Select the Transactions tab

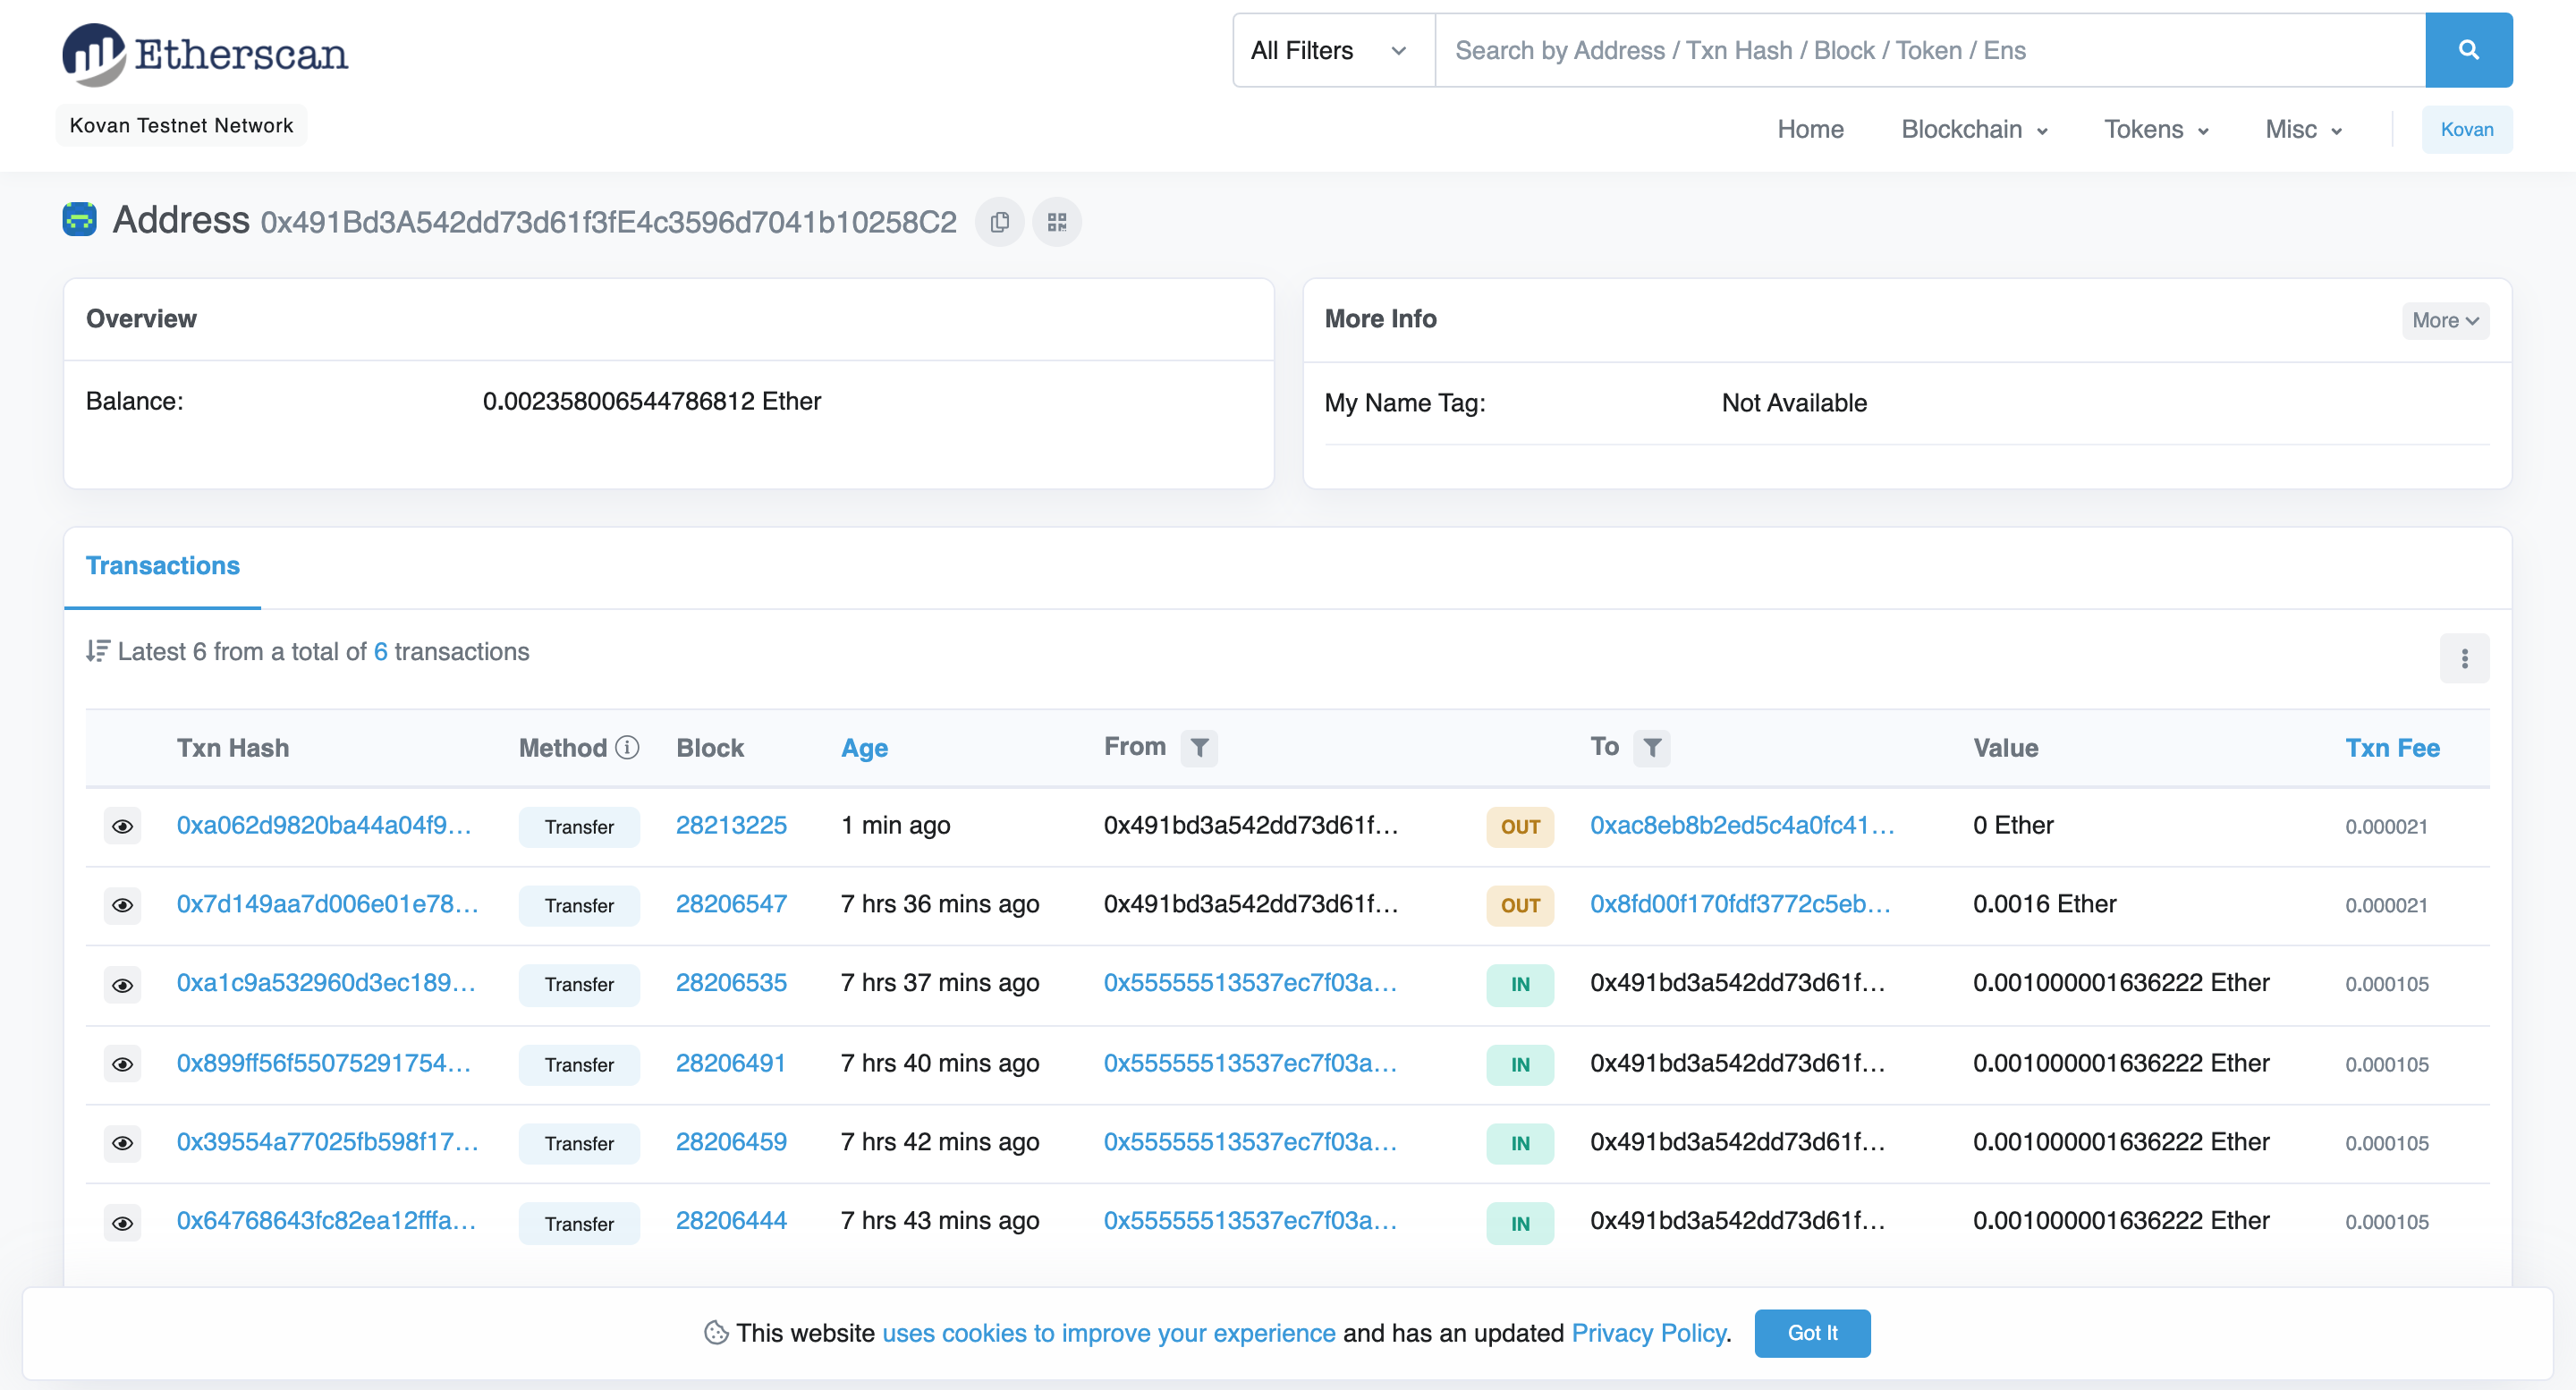[162, 566]
